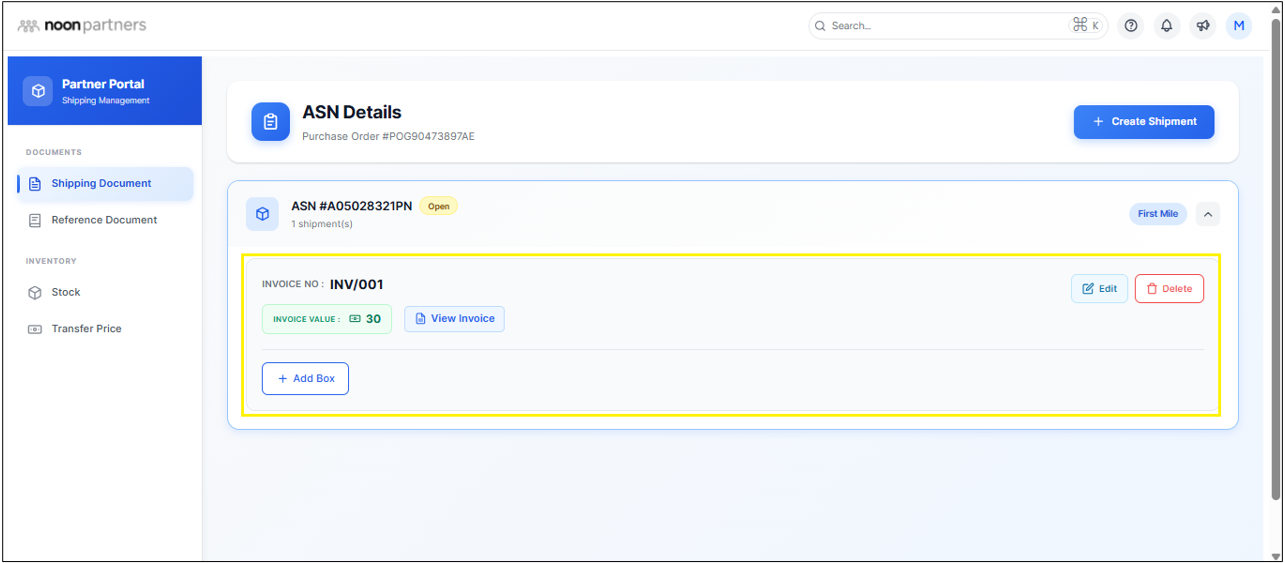Go to Stock in the Inventory section
The height and width of the screenshot is (563, 1285).
click(x=66, y=293)
